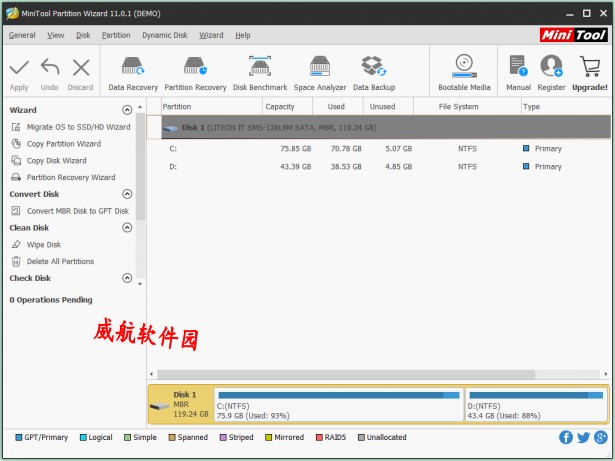Sort by Used column header
This screenshot has height=461, width=615.
click(x=338, y=107)
